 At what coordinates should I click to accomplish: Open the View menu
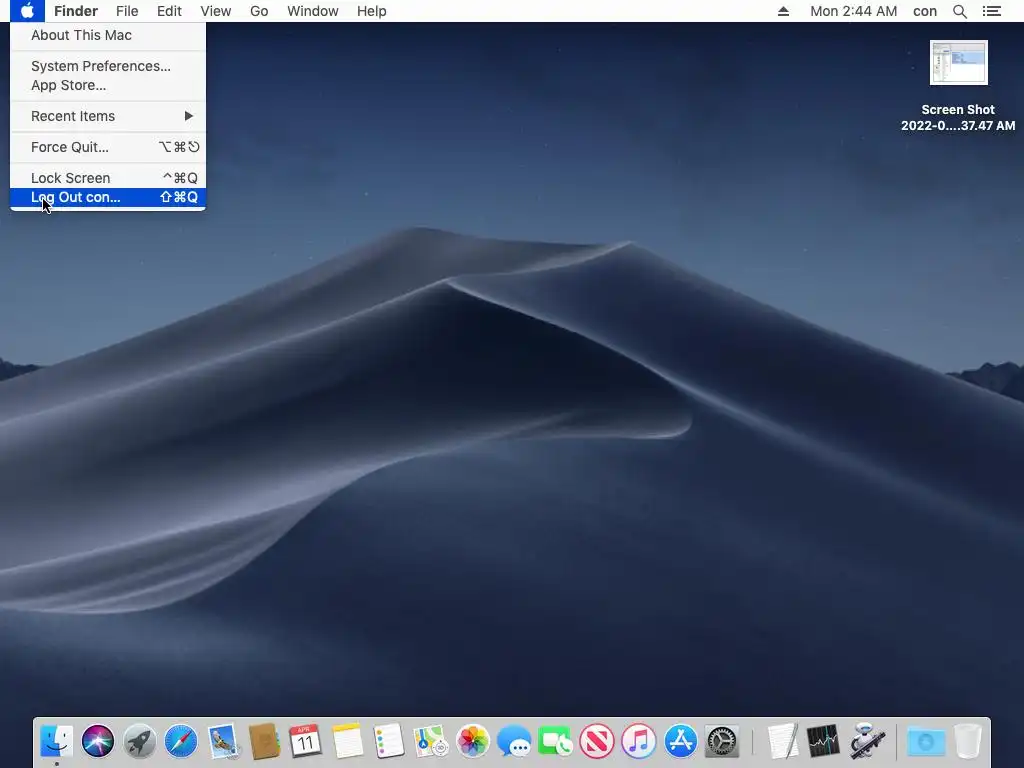pyautogui.click(x=216, y=11)
